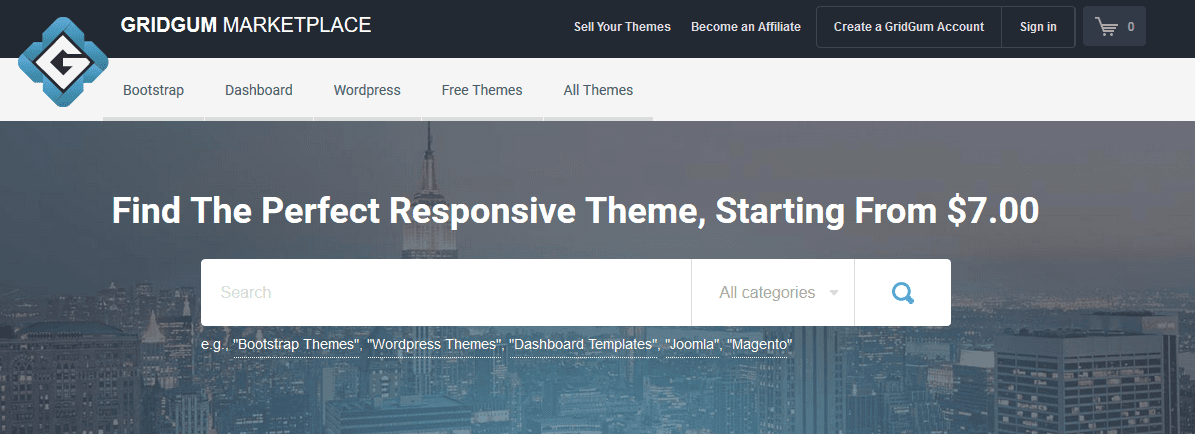Select "Dashboard Templates" search suggestion
The image size is (1195, 434).
[x=583, y=345]
